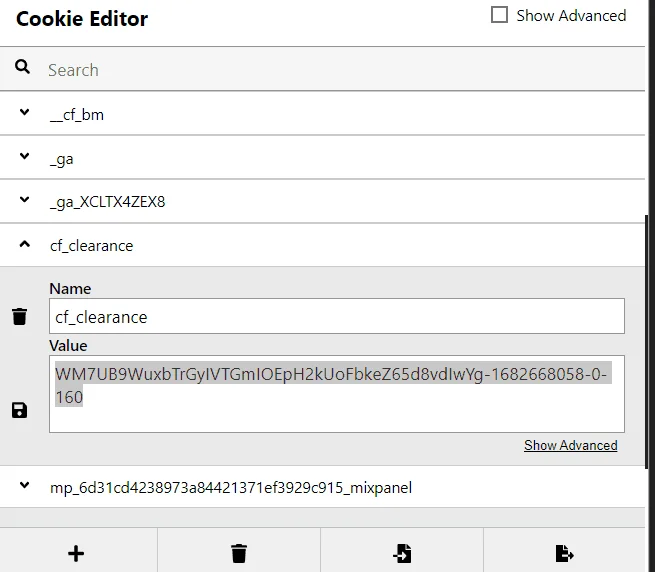Click into the cookie Value text area
The image size is (655, 572).
pos(337,394)
